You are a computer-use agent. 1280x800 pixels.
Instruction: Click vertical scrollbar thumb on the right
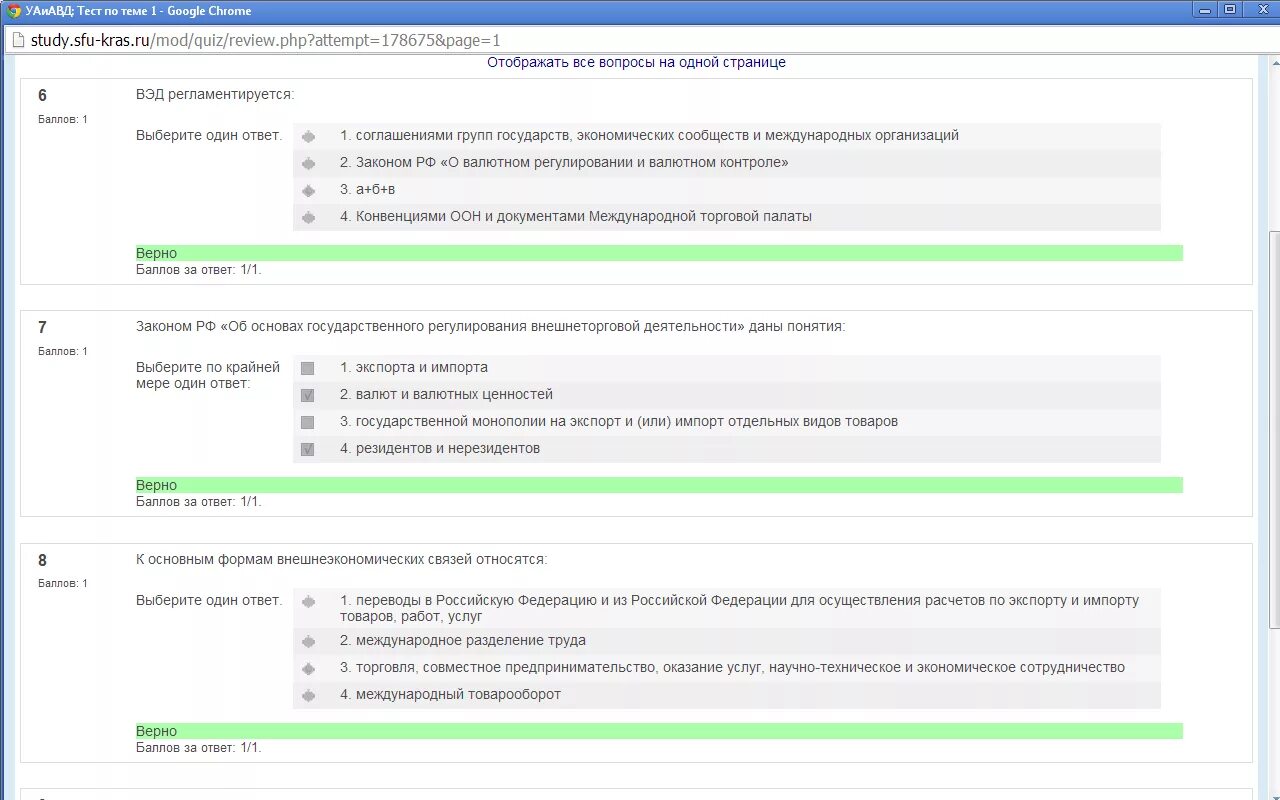tap(1274, 430)
